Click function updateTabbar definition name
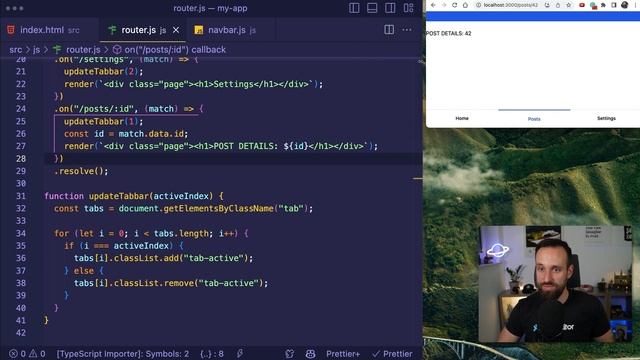This screenshot has height=360, width=640. pos(119,196)
